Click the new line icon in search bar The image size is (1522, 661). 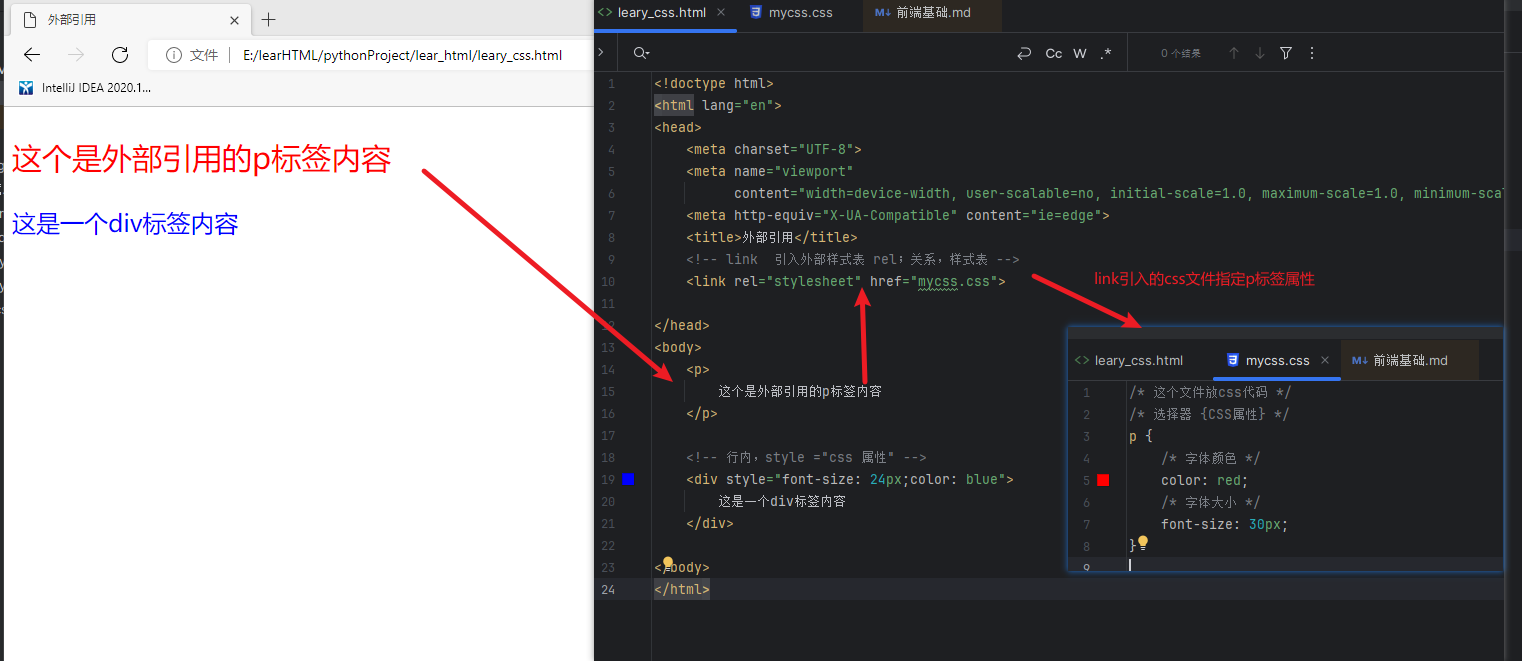pyautogui.click(x=1024, y=53)
